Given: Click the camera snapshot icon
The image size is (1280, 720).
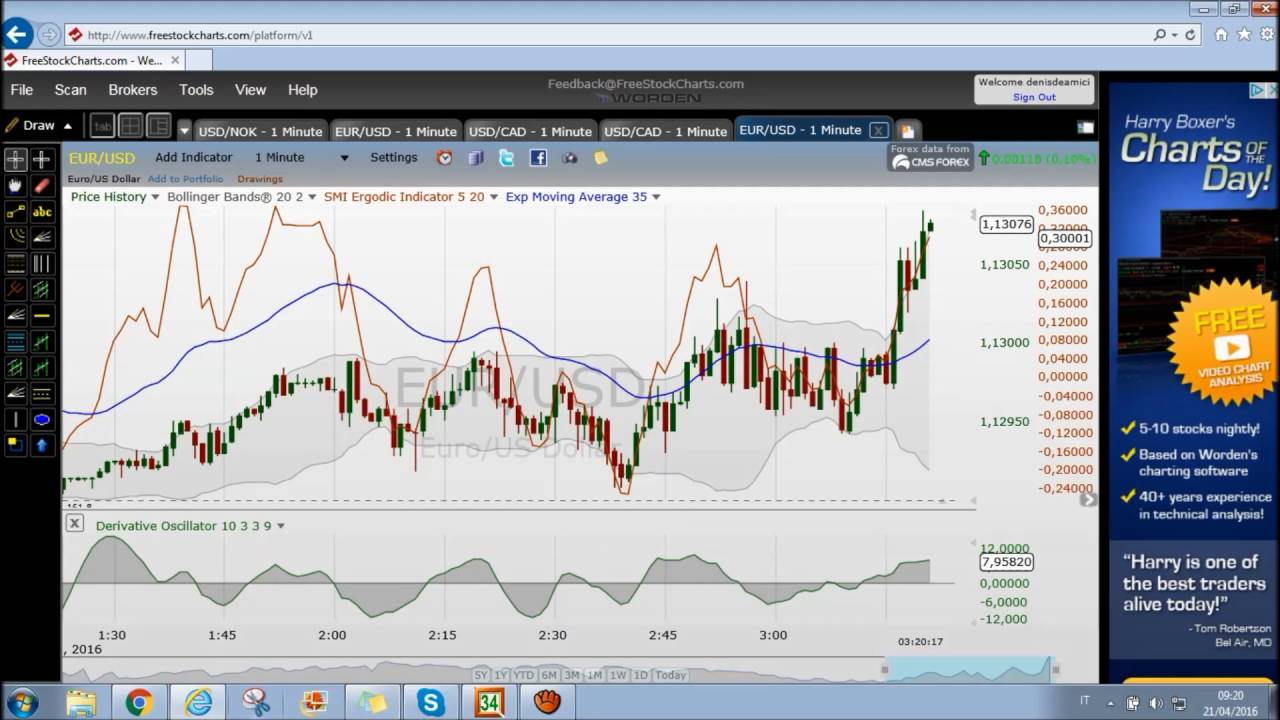Looking at the screenshot, I should point(570,158).
